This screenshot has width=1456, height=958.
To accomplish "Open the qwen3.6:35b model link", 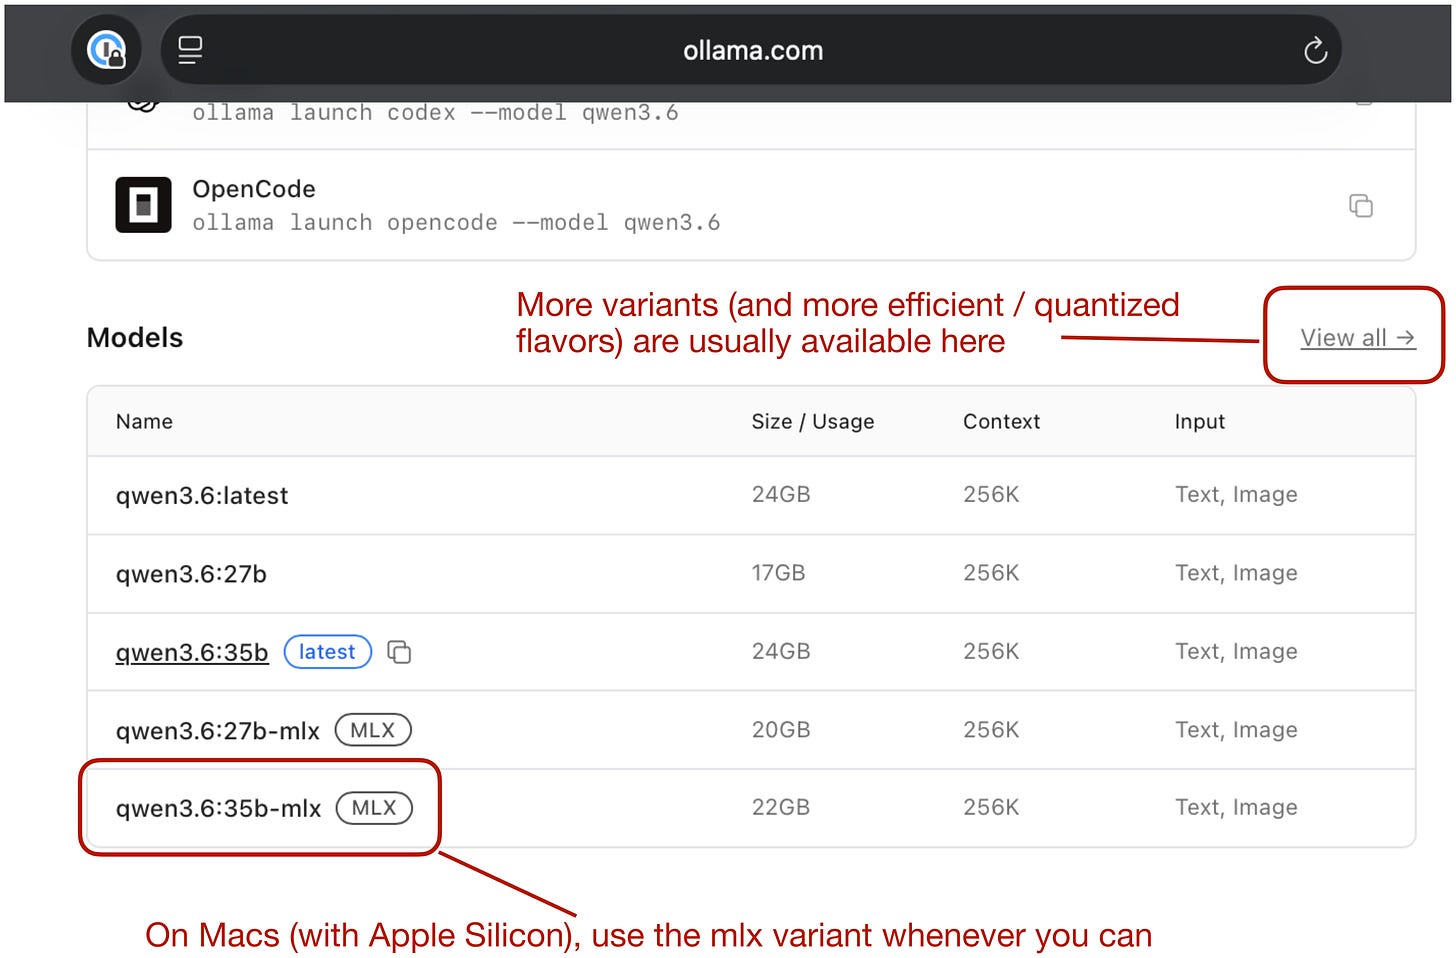I will pyautogui.click(x=192, y=652).
